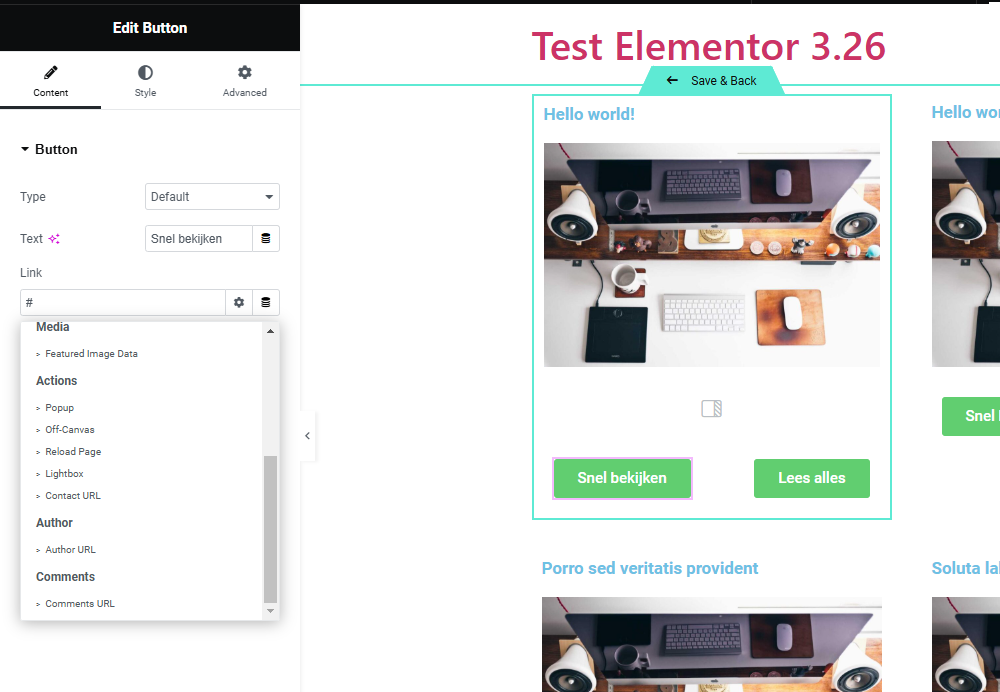This screenshot has width=1000, height=692.
Task: Click the Snel bekijken button in the first card
Action: pyautogui.click(x=622, y=478)
